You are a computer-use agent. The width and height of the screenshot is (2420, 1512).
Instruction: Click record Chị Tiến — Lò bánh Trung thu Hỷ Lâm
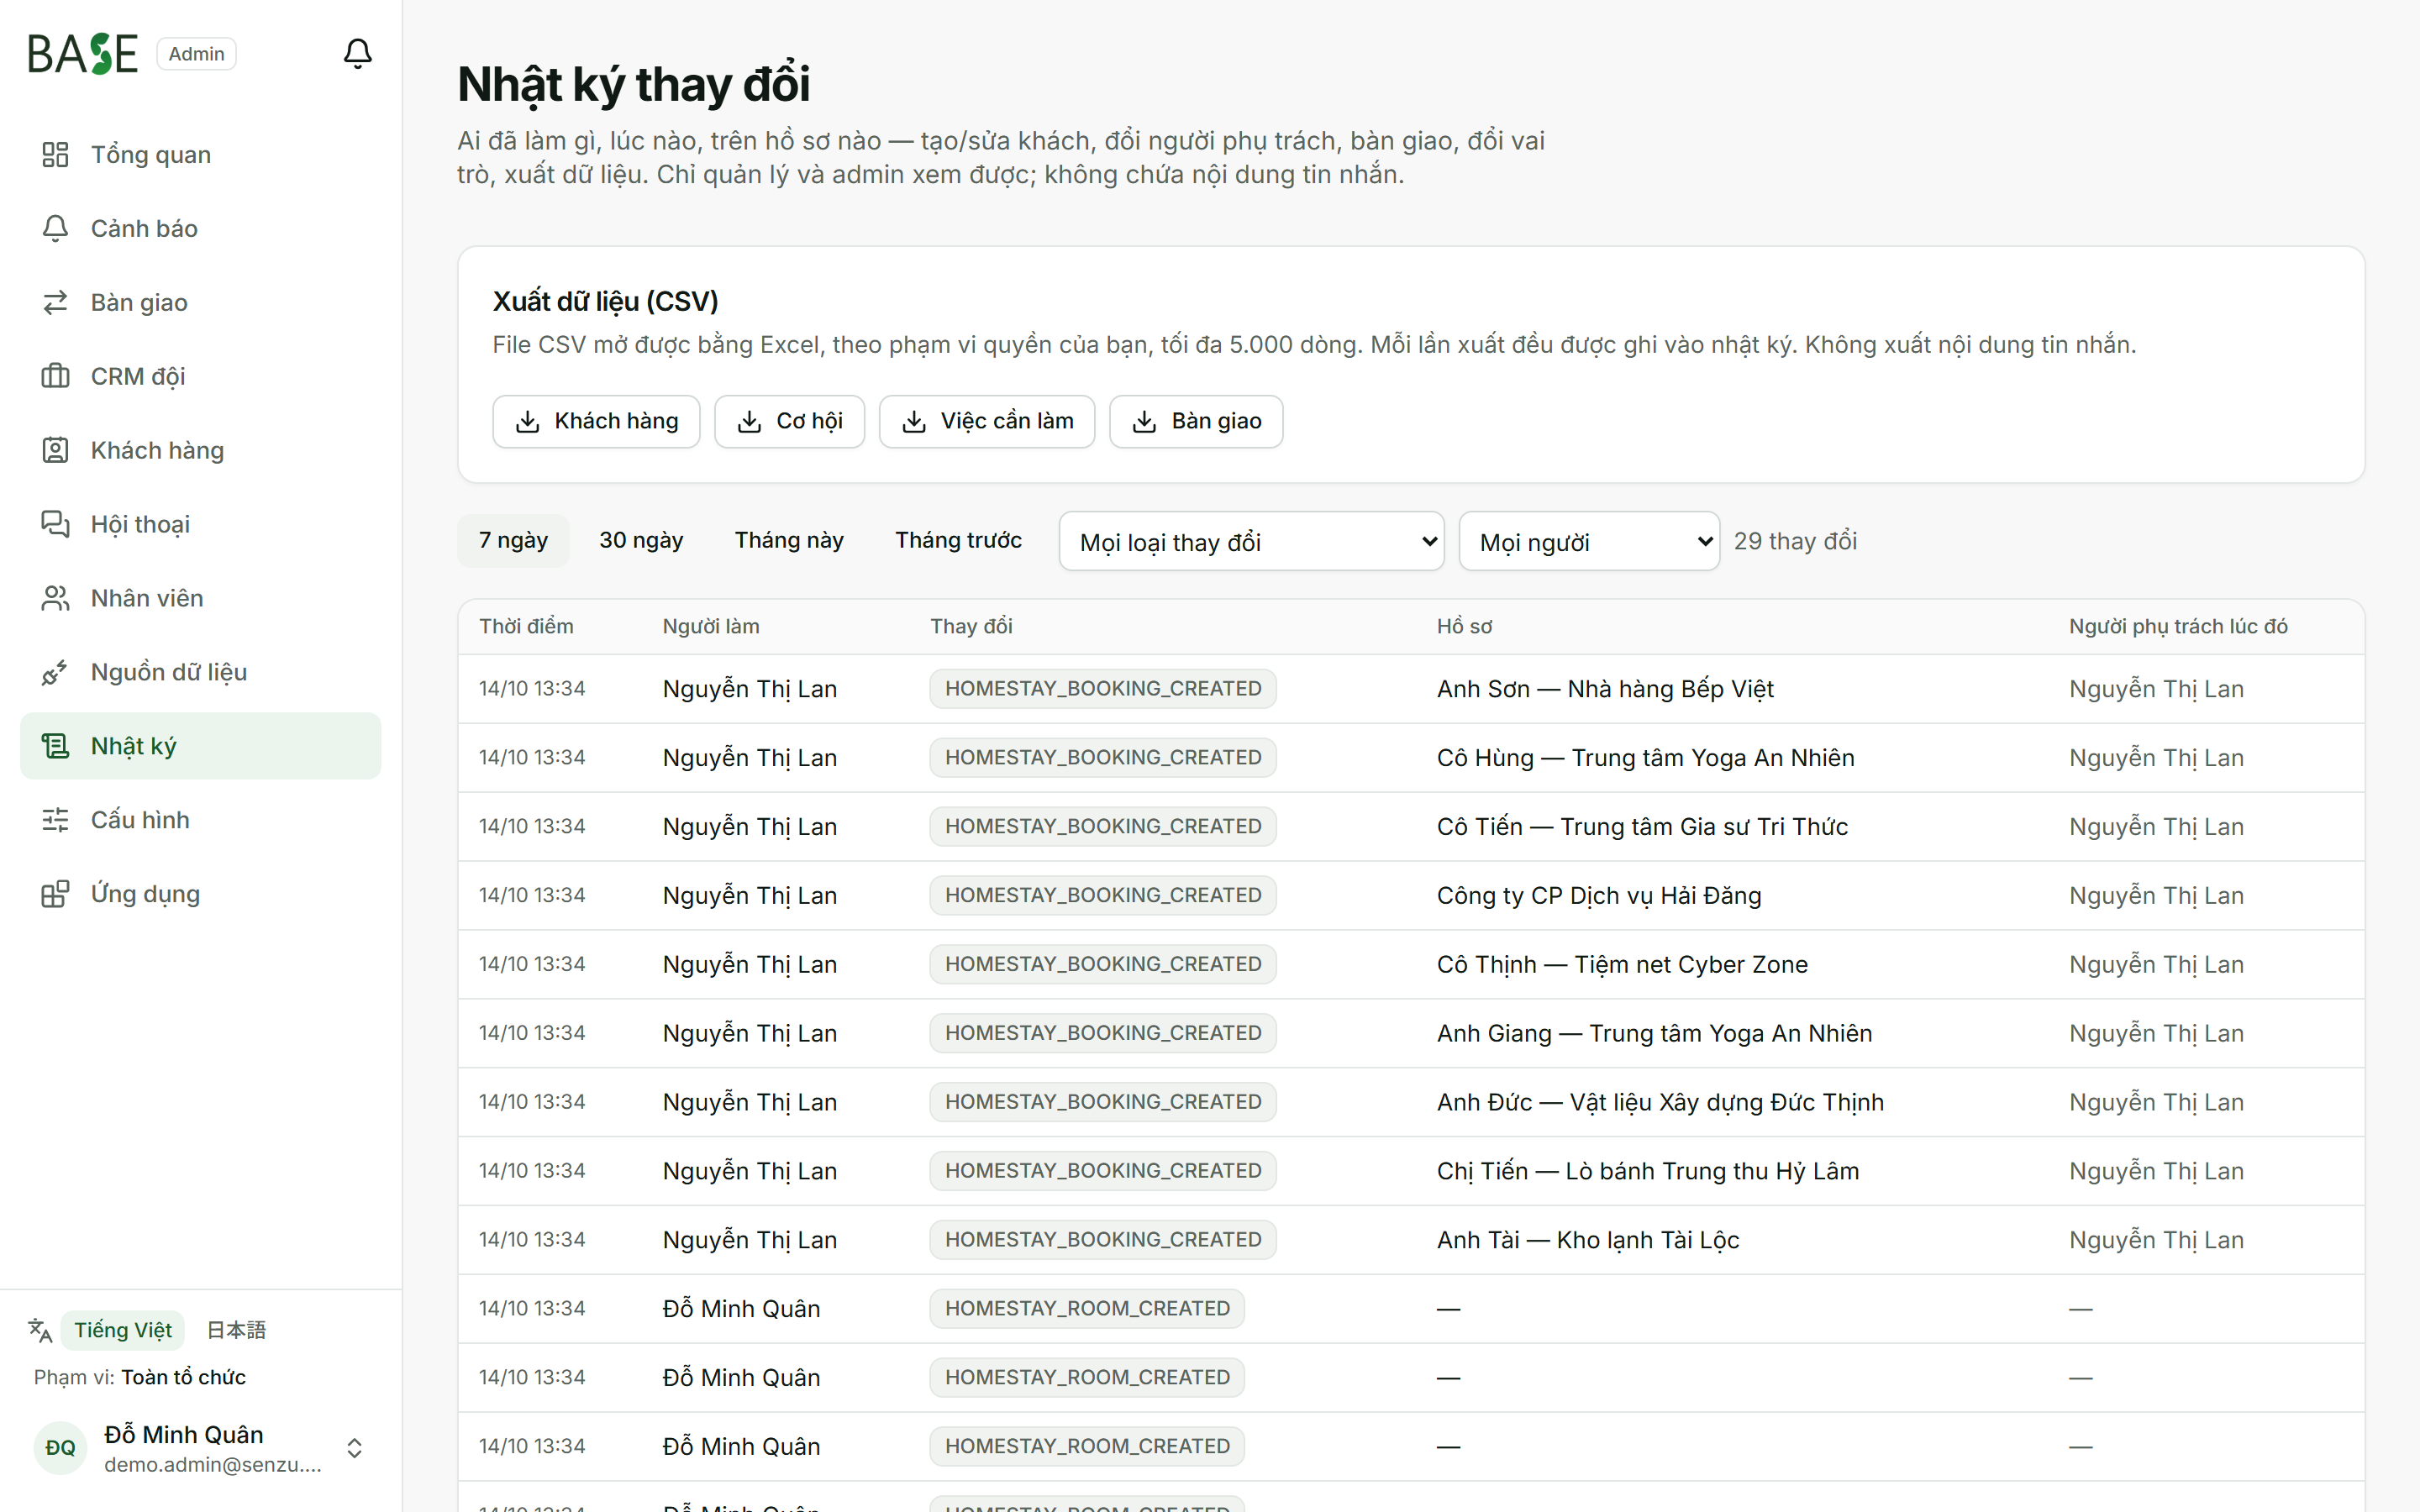coord(1648,1171)
